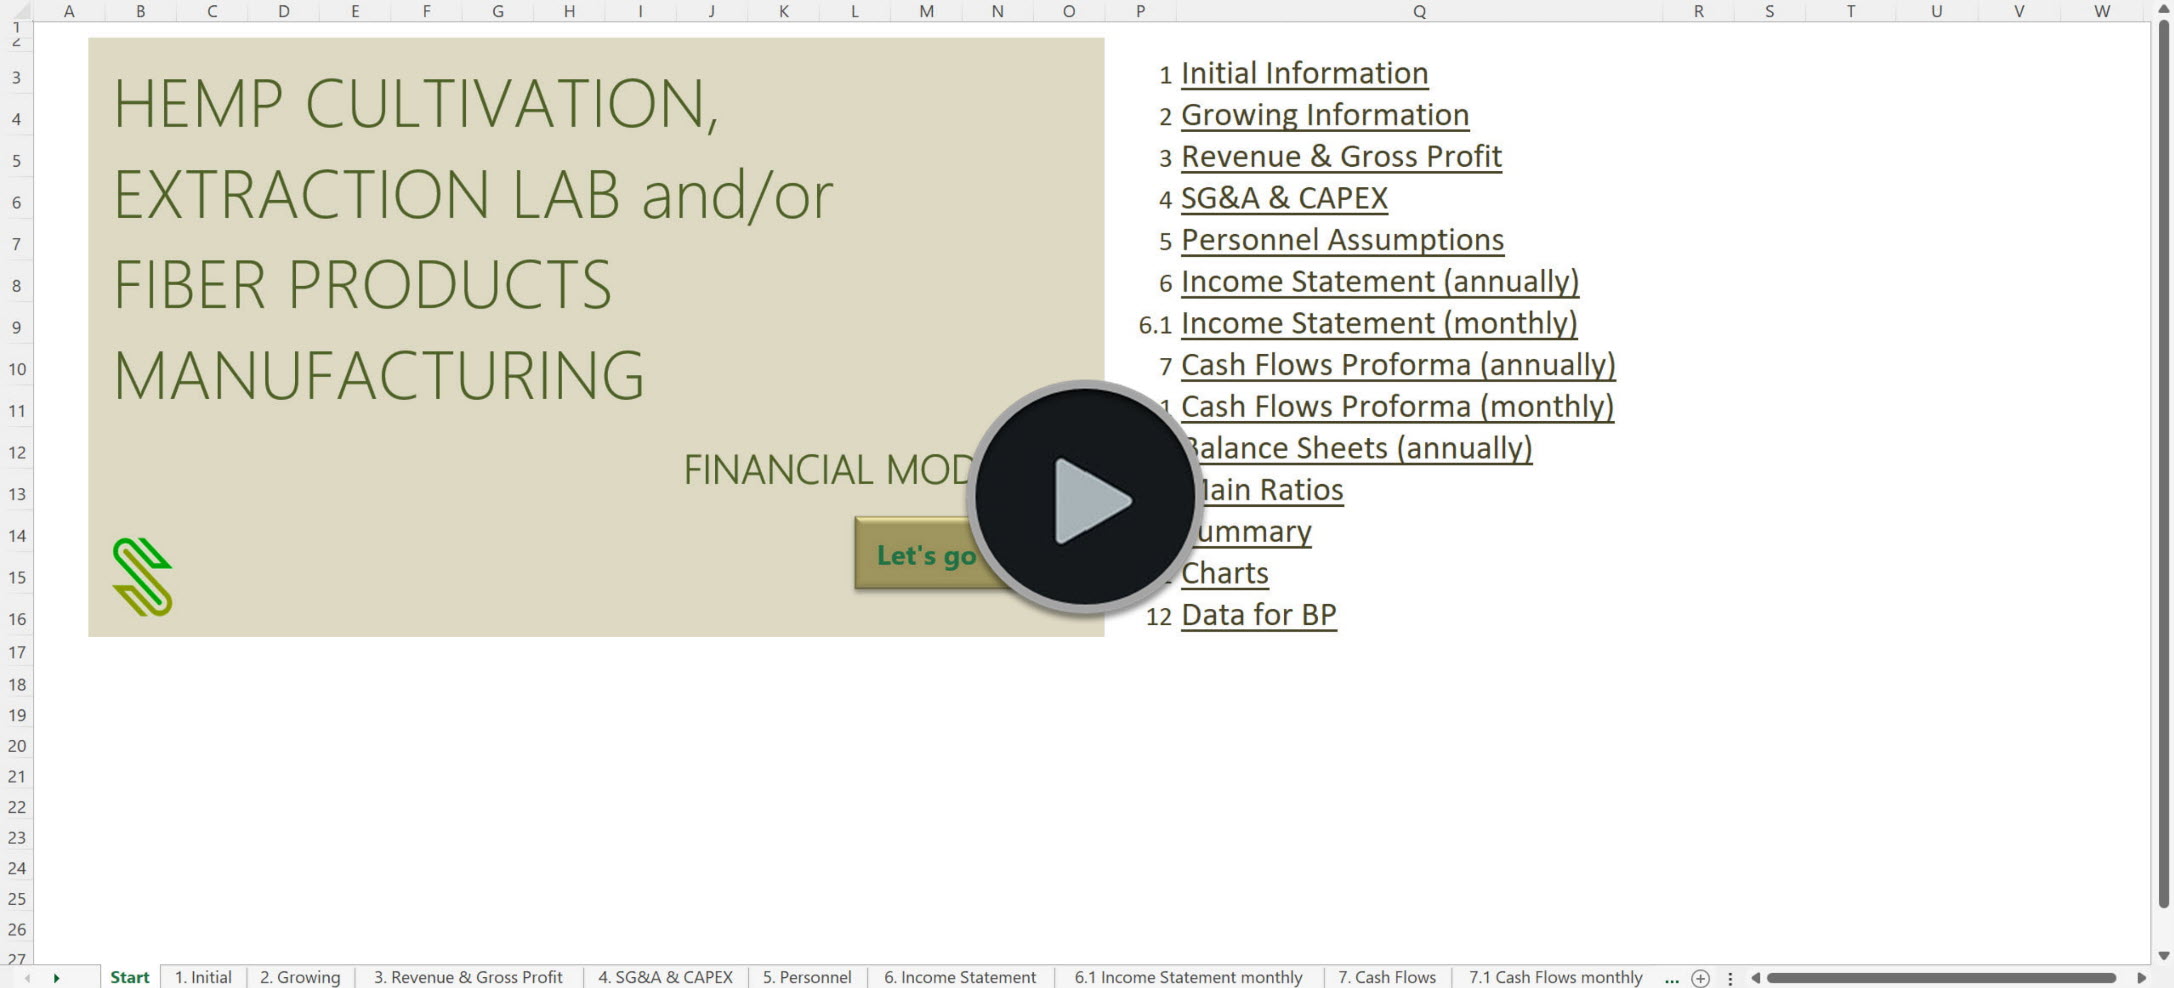Click column header Q to select column

(x=1418, y=11)
